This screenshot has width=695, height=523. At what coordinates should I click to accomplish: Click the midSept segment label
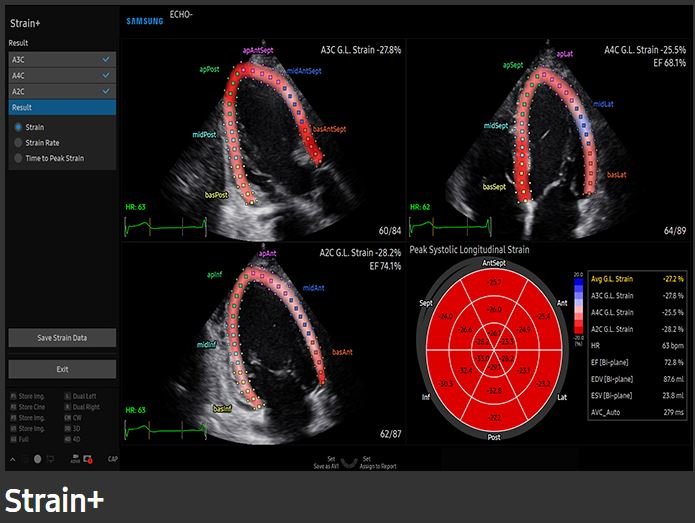click(496, 125)
